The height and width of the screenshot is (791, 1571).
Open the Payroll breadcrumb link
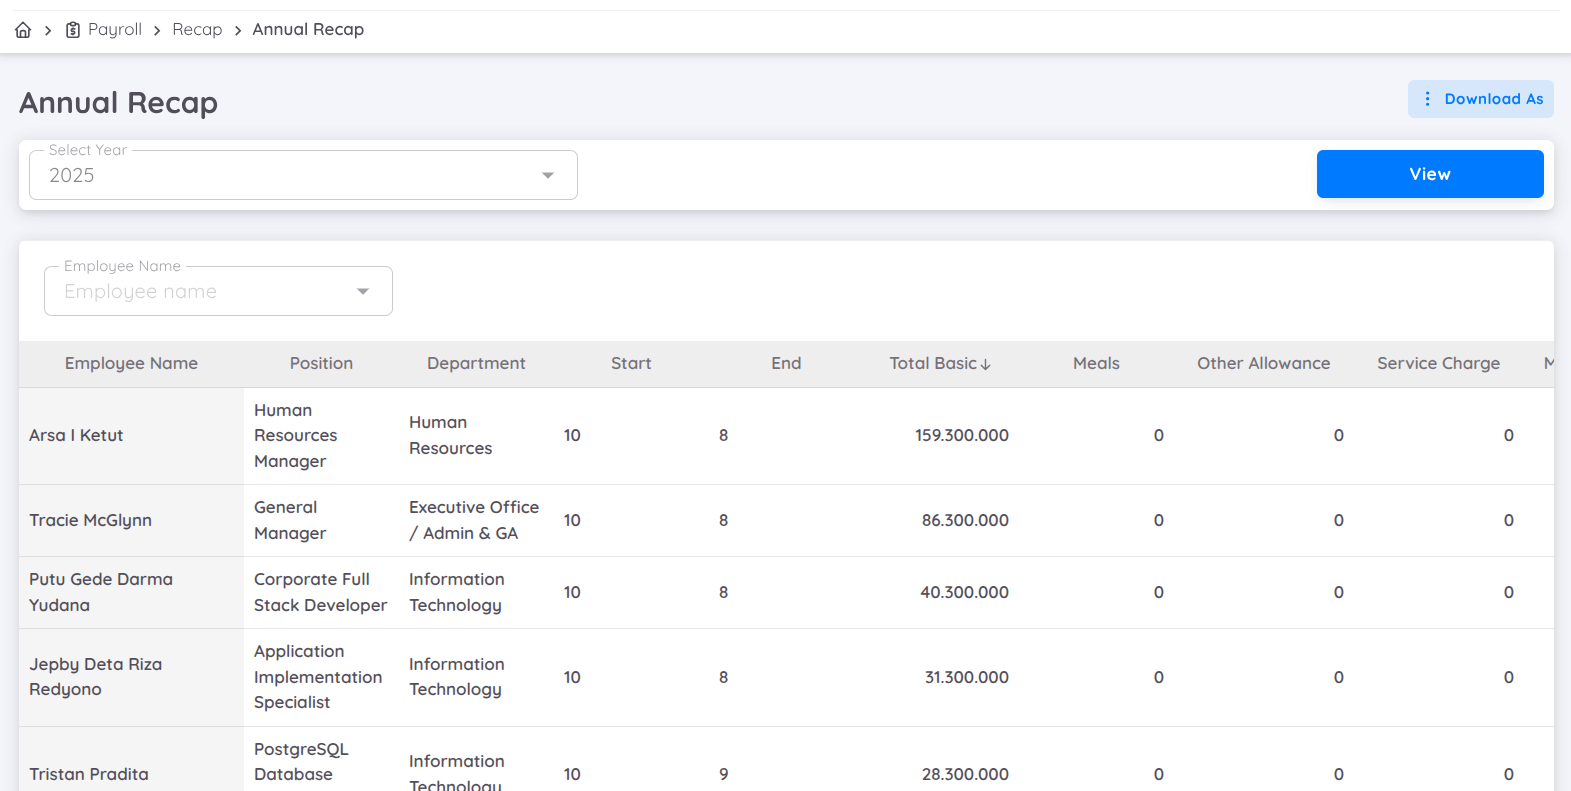(115, 30)
